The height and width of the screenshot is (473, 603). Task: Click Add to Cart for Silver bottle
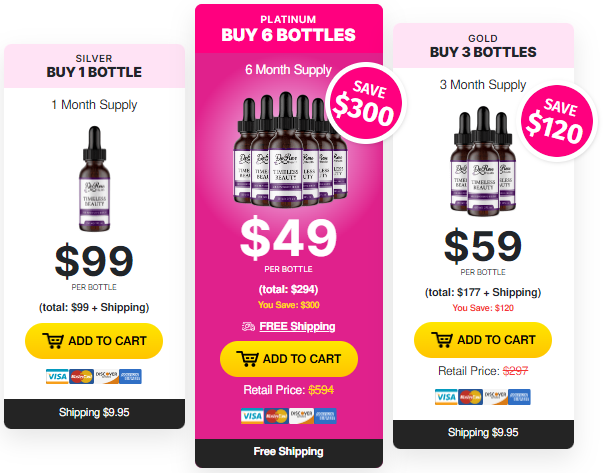pos(94,341)
